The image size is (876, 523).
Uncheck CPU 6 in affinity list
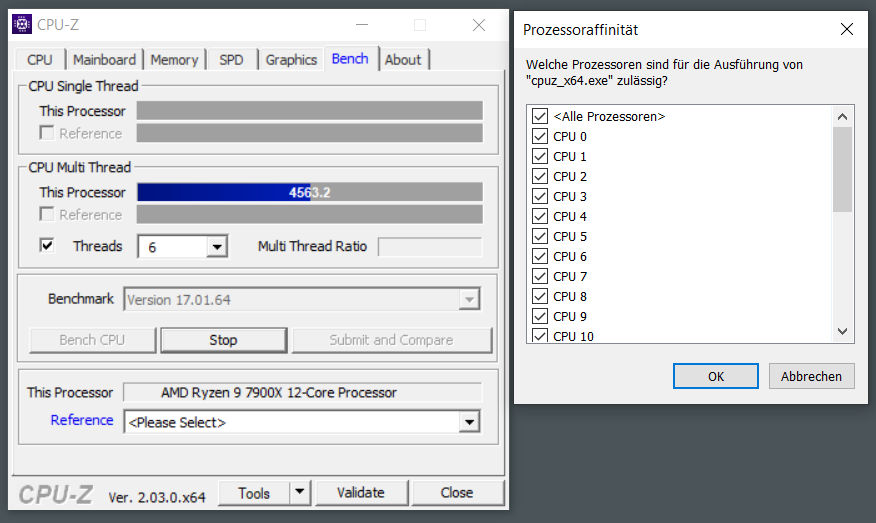coord(540,256)
